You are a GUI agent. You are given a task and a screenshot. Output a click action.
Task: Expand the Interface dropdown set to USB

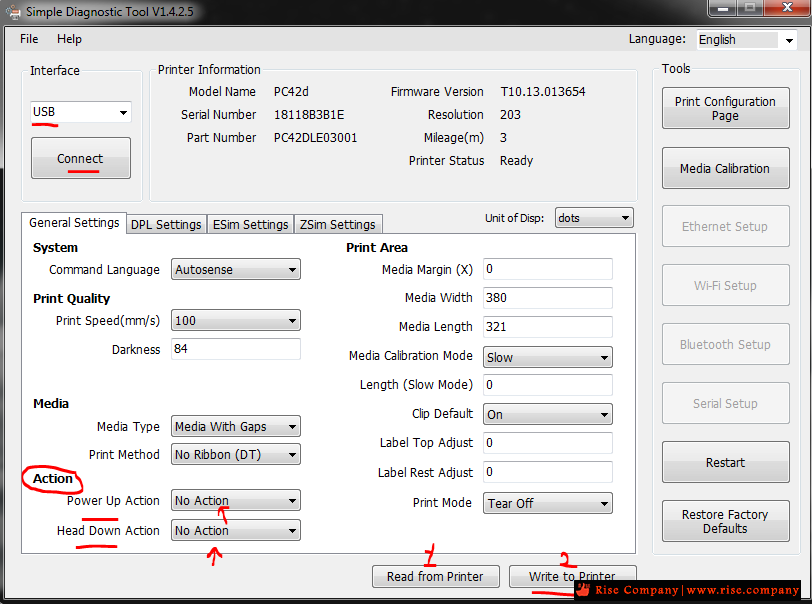pyautogui.click(x=81, y=112)
